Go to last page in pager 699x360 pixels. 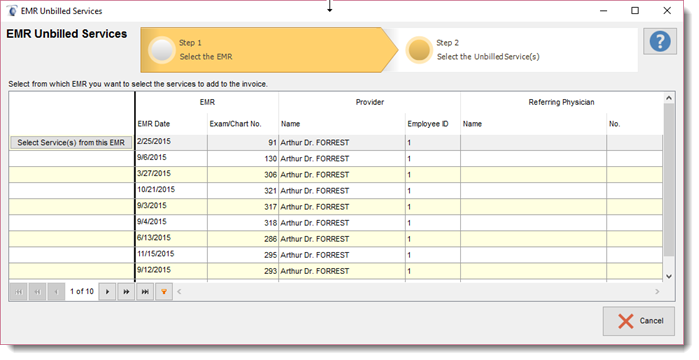pos(145,292)
